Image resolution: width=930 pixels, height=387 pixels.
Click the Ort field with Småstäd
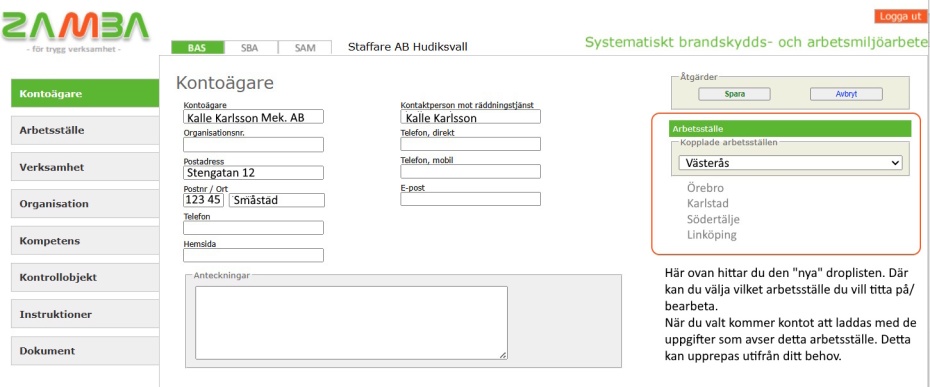point(277,200)
